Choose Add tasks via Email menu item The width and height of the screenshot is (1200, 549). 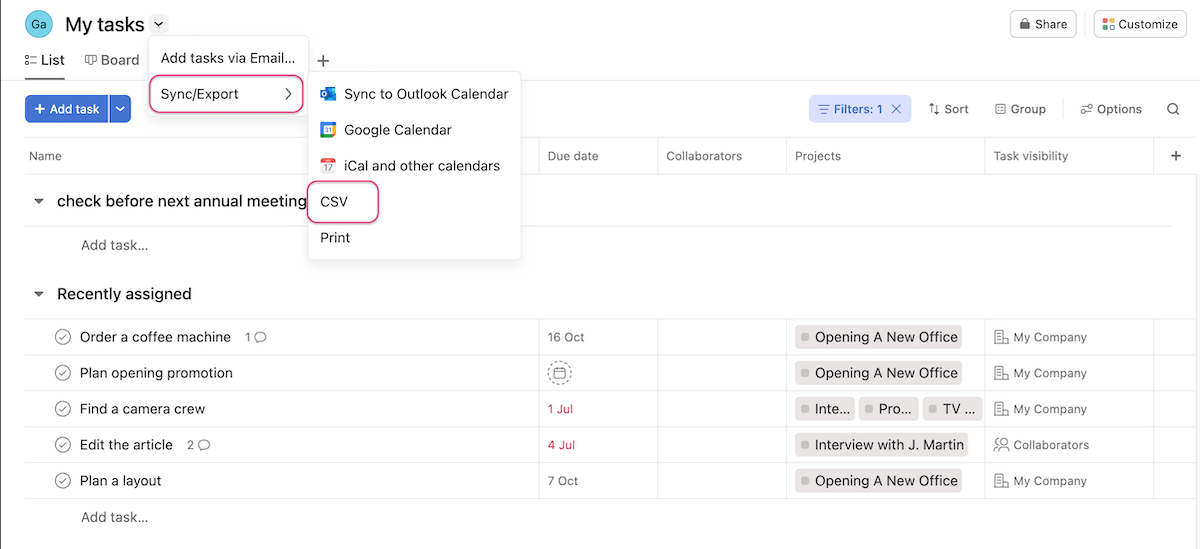tap(228, 58)
